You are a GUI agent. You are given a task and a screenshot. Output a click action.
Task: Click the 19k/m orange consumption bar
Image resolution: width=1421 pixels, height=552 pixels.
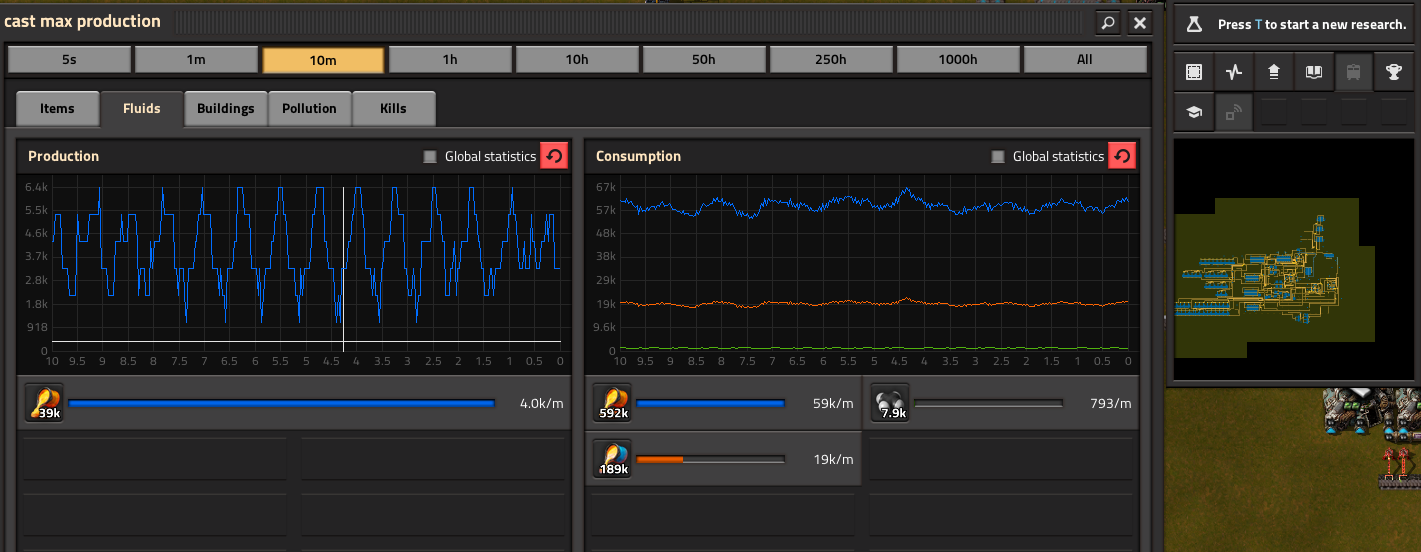coord(710,460)
